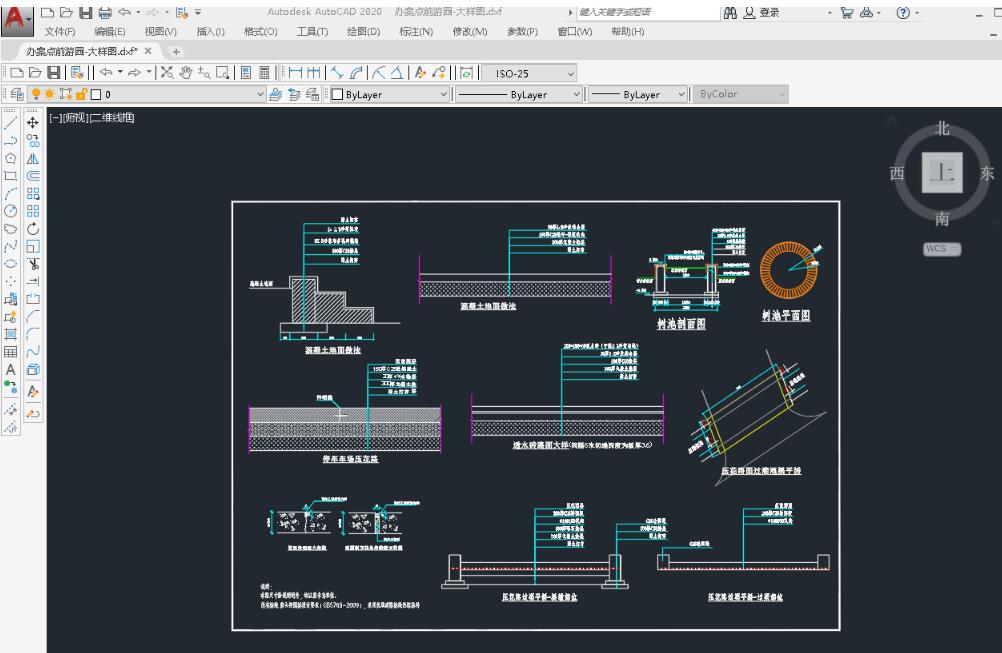
Task: Select the Trim scissors tool
Action: pyautogui.click(x=33, y=264)
